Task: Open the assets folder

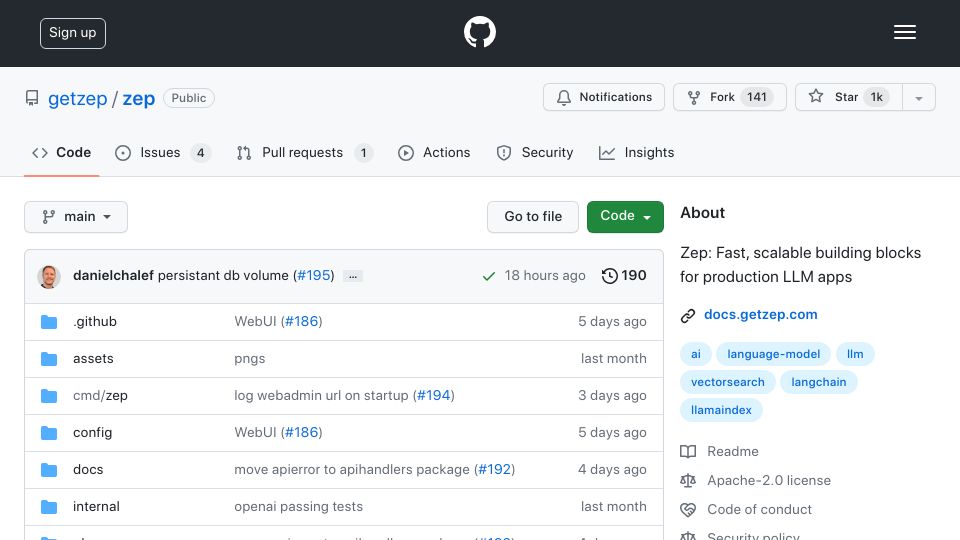Action: pyautogui.click(x=93, y=359)
